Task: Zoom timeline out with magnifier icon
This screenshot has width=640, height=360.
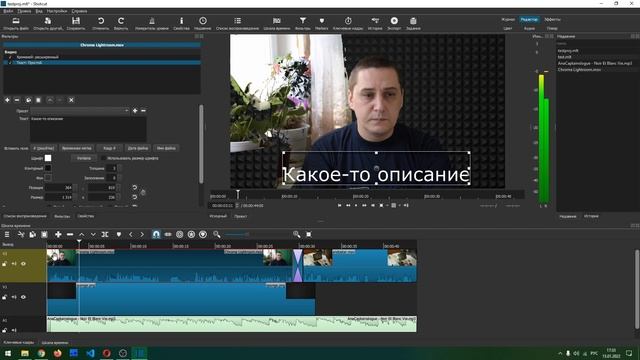Action: coord(217,234)
